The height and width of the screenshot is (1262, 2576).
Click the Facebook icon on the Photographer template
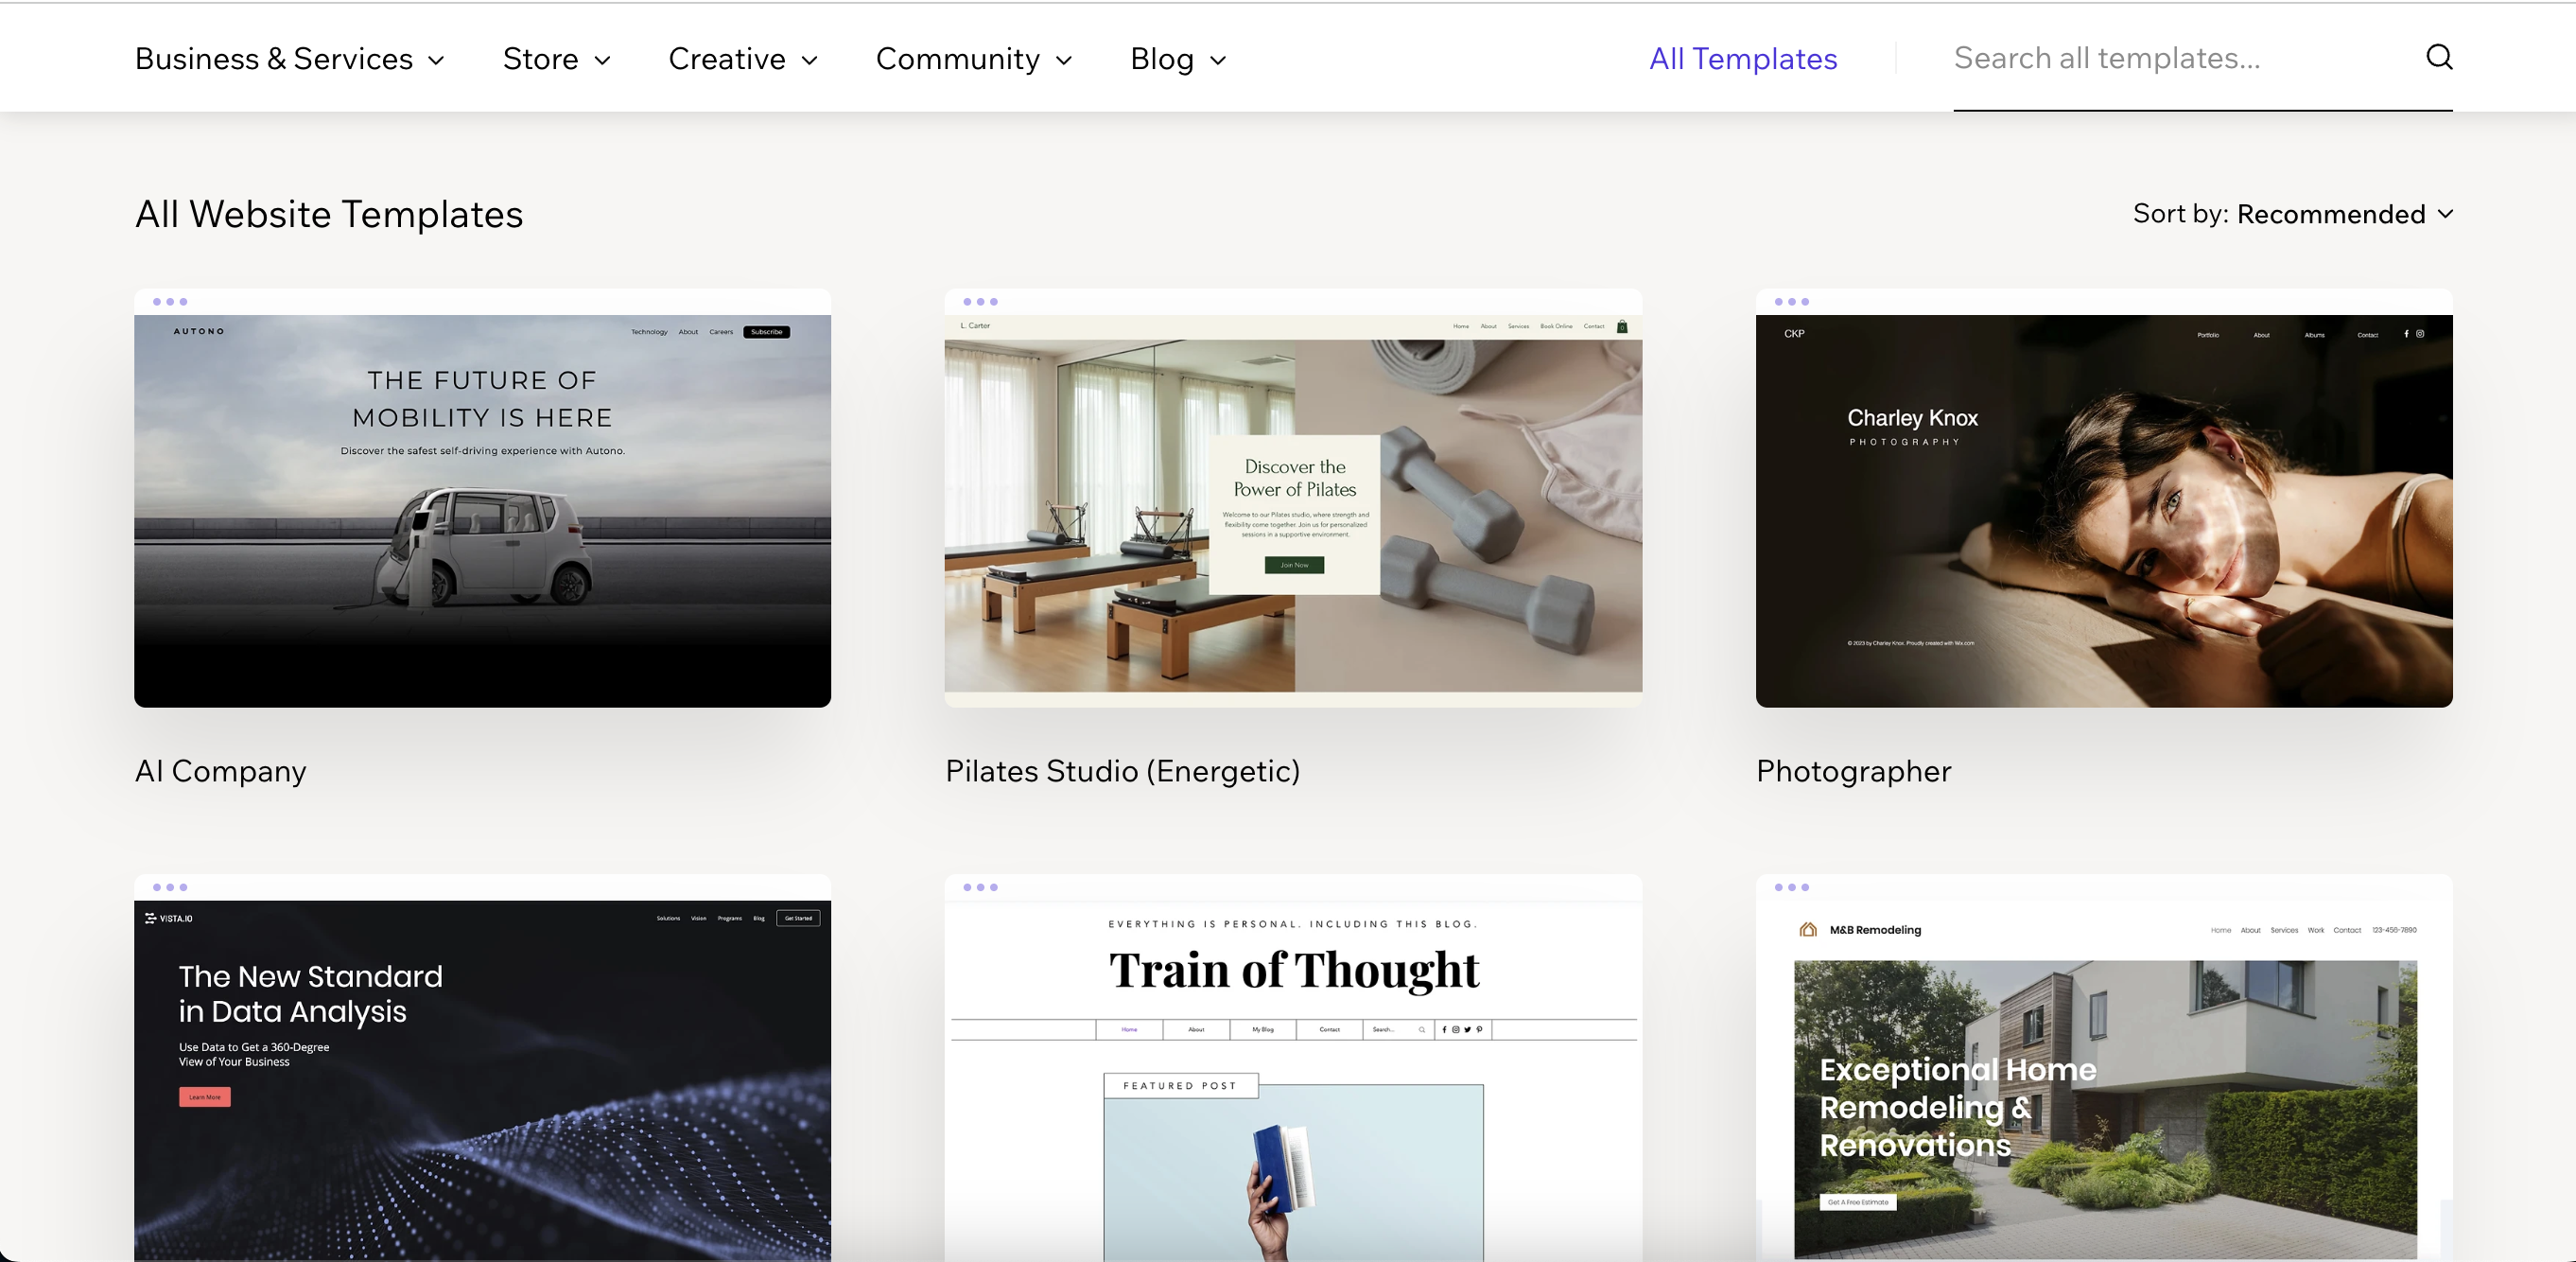tap(2407, 334)
